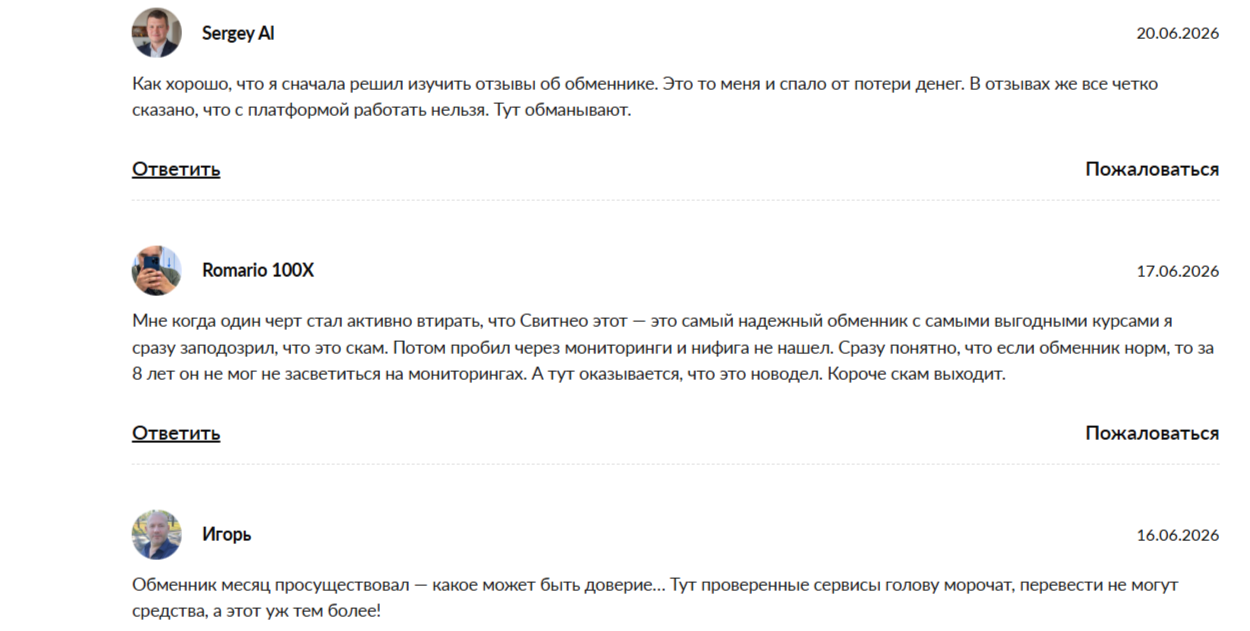Image resolution: width=1250 pixels, height=631 pixels.
Task: Open the Sergey AI username
Action: tap(238, 33)
